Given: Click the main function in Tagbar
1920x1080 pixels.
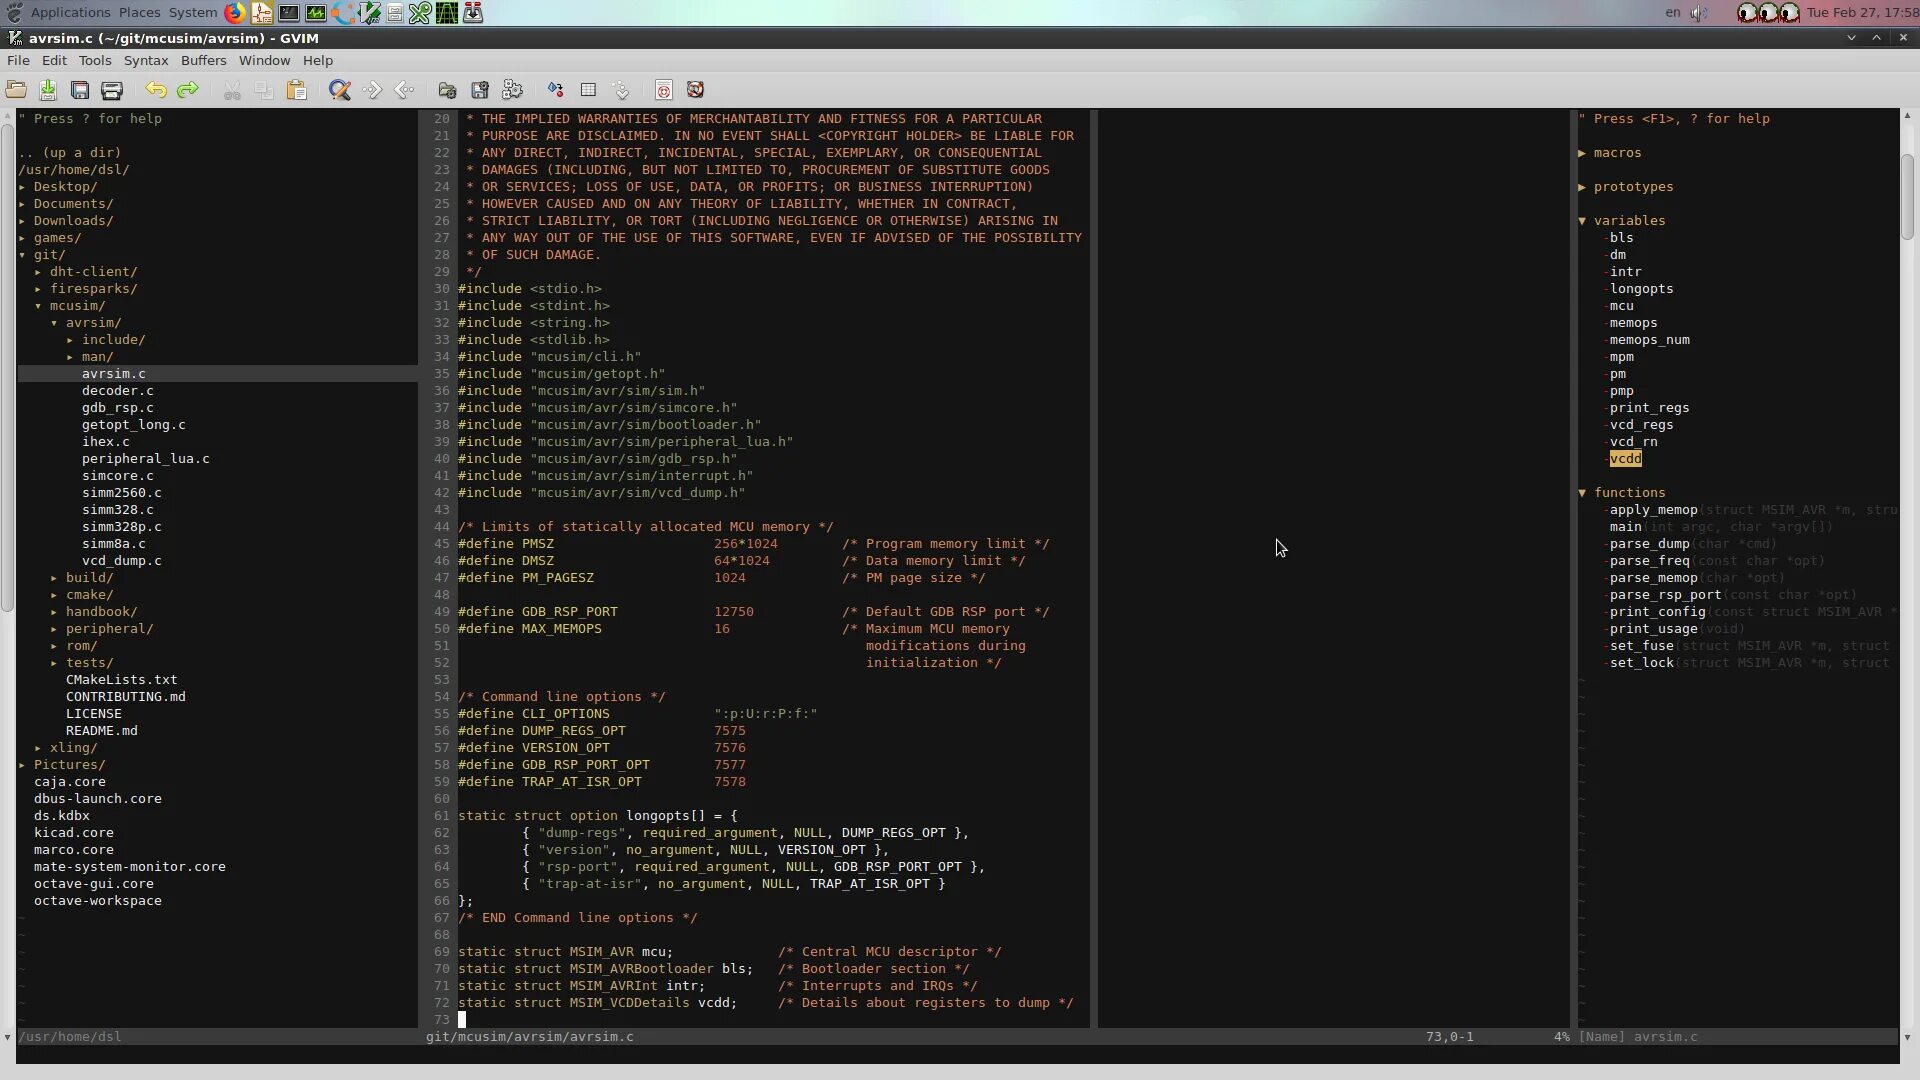Looking at the screenshot, I should [x=1625, y=527].
